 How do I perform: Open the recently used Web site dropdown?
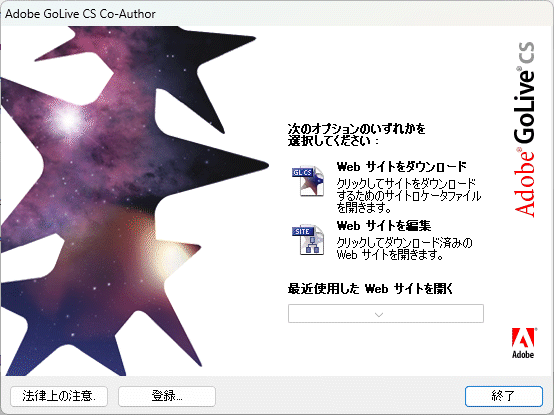point(385,314)
